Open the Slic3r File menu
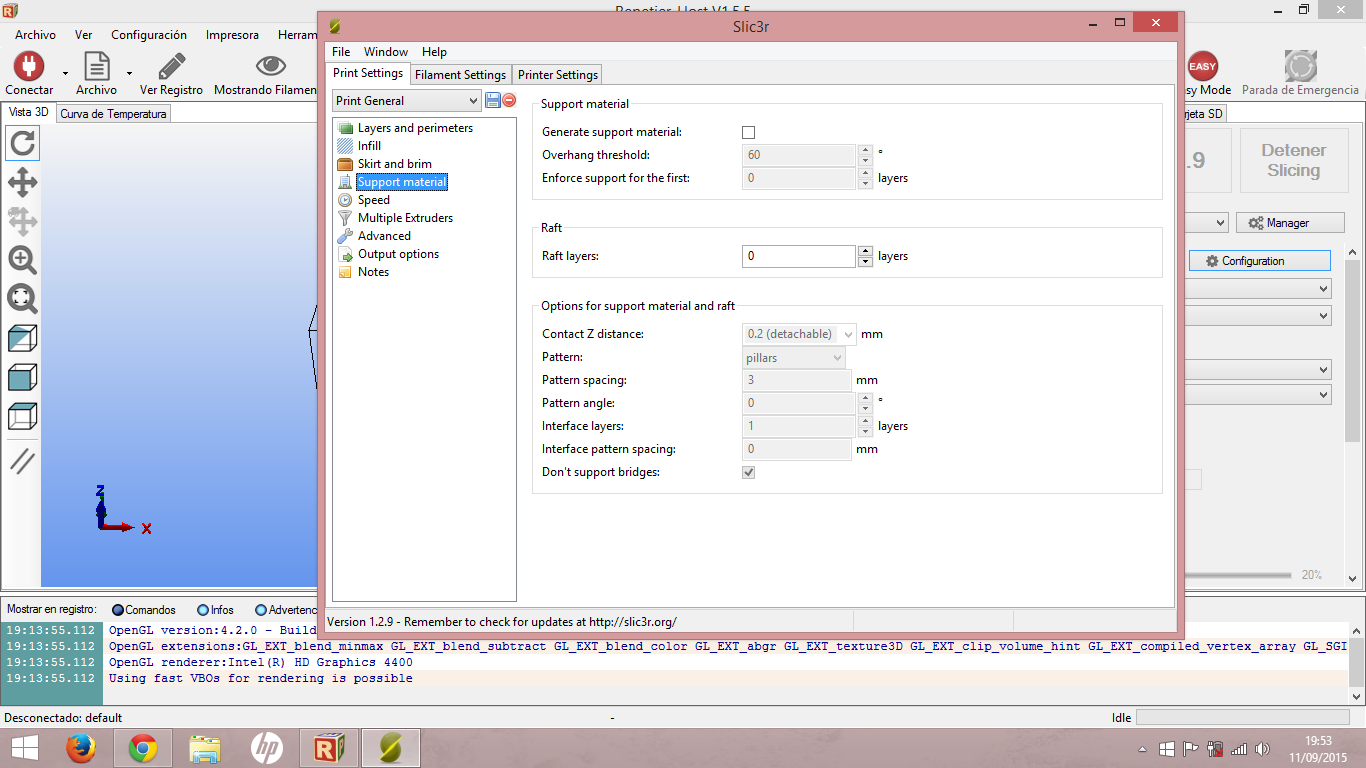The height and width of the screenshot is (768, 1366). pyautogui.click(x=341, y=52)
